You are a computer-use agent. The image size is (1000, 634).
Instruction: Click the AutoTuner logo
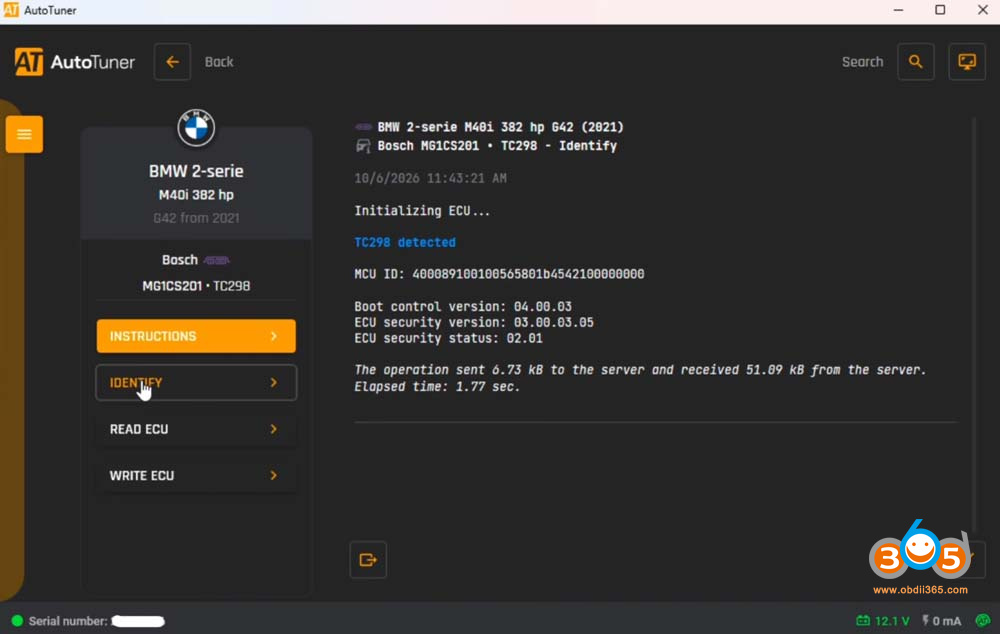(x=75, y=62)
